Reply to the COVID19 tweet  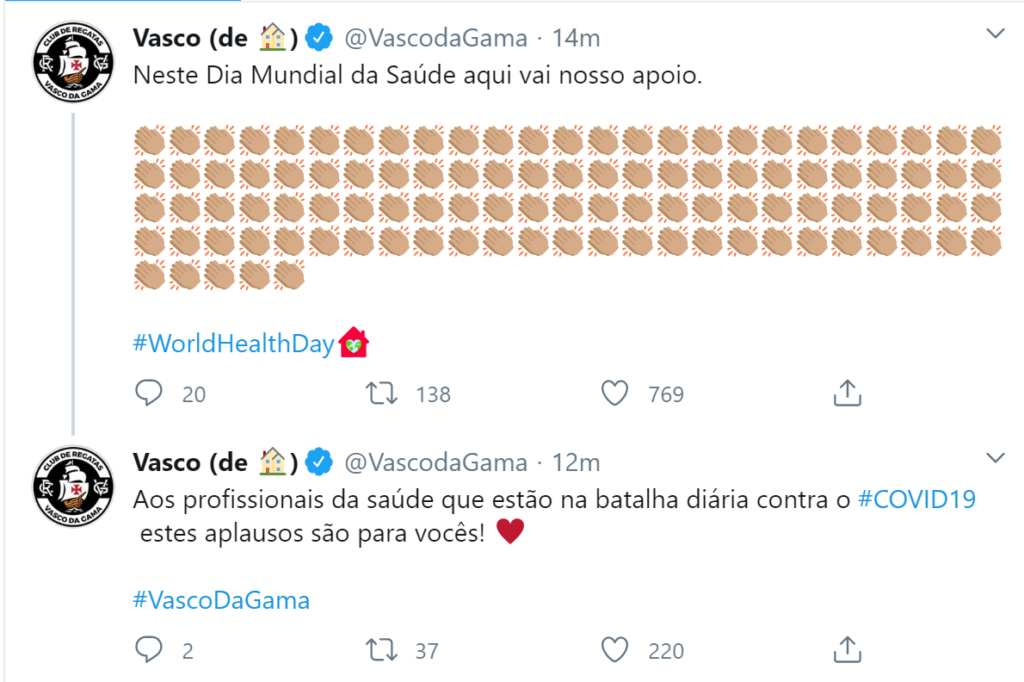(x=148, y=650)
